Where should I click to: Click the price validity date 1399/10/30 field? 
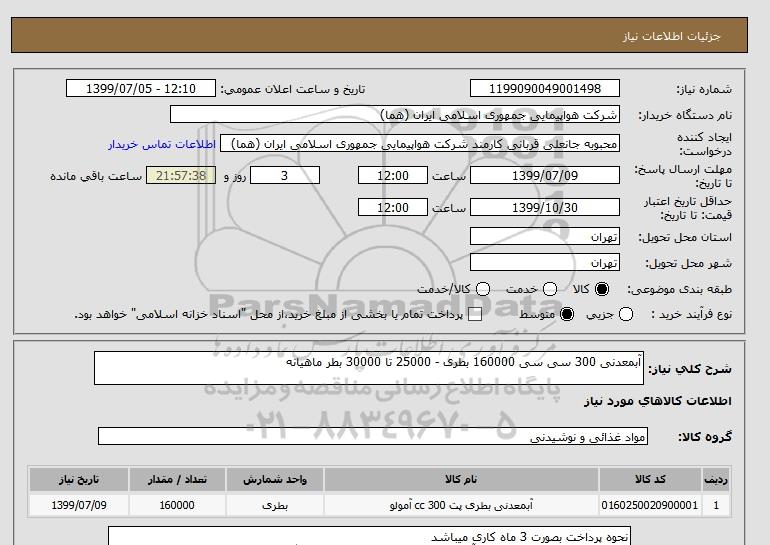[x=545, y=207]
